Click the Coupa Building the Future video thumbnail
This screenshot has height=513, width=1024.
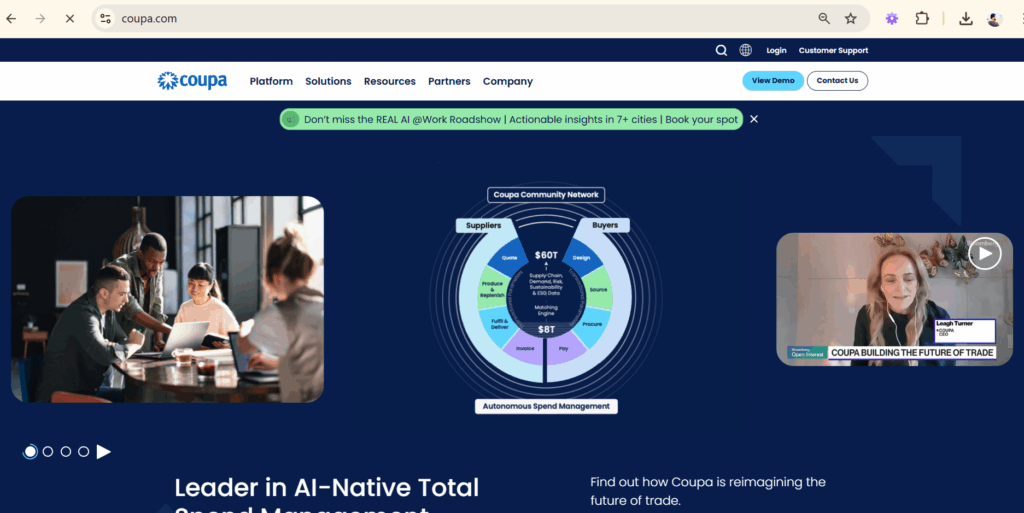pos(894,300)
